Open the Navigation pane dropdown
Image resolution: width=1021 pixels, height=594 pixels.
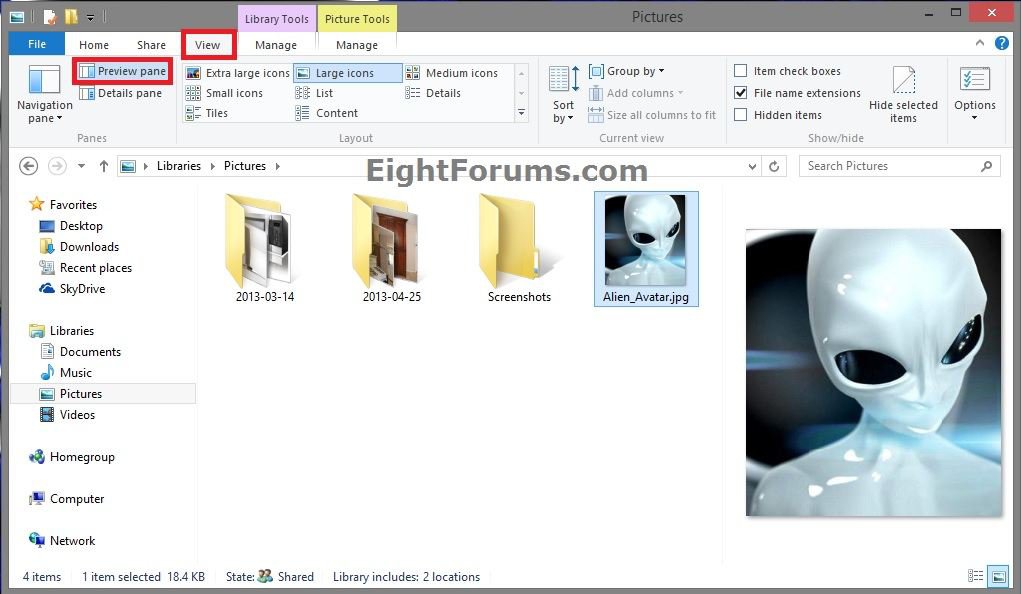point(44,97)
